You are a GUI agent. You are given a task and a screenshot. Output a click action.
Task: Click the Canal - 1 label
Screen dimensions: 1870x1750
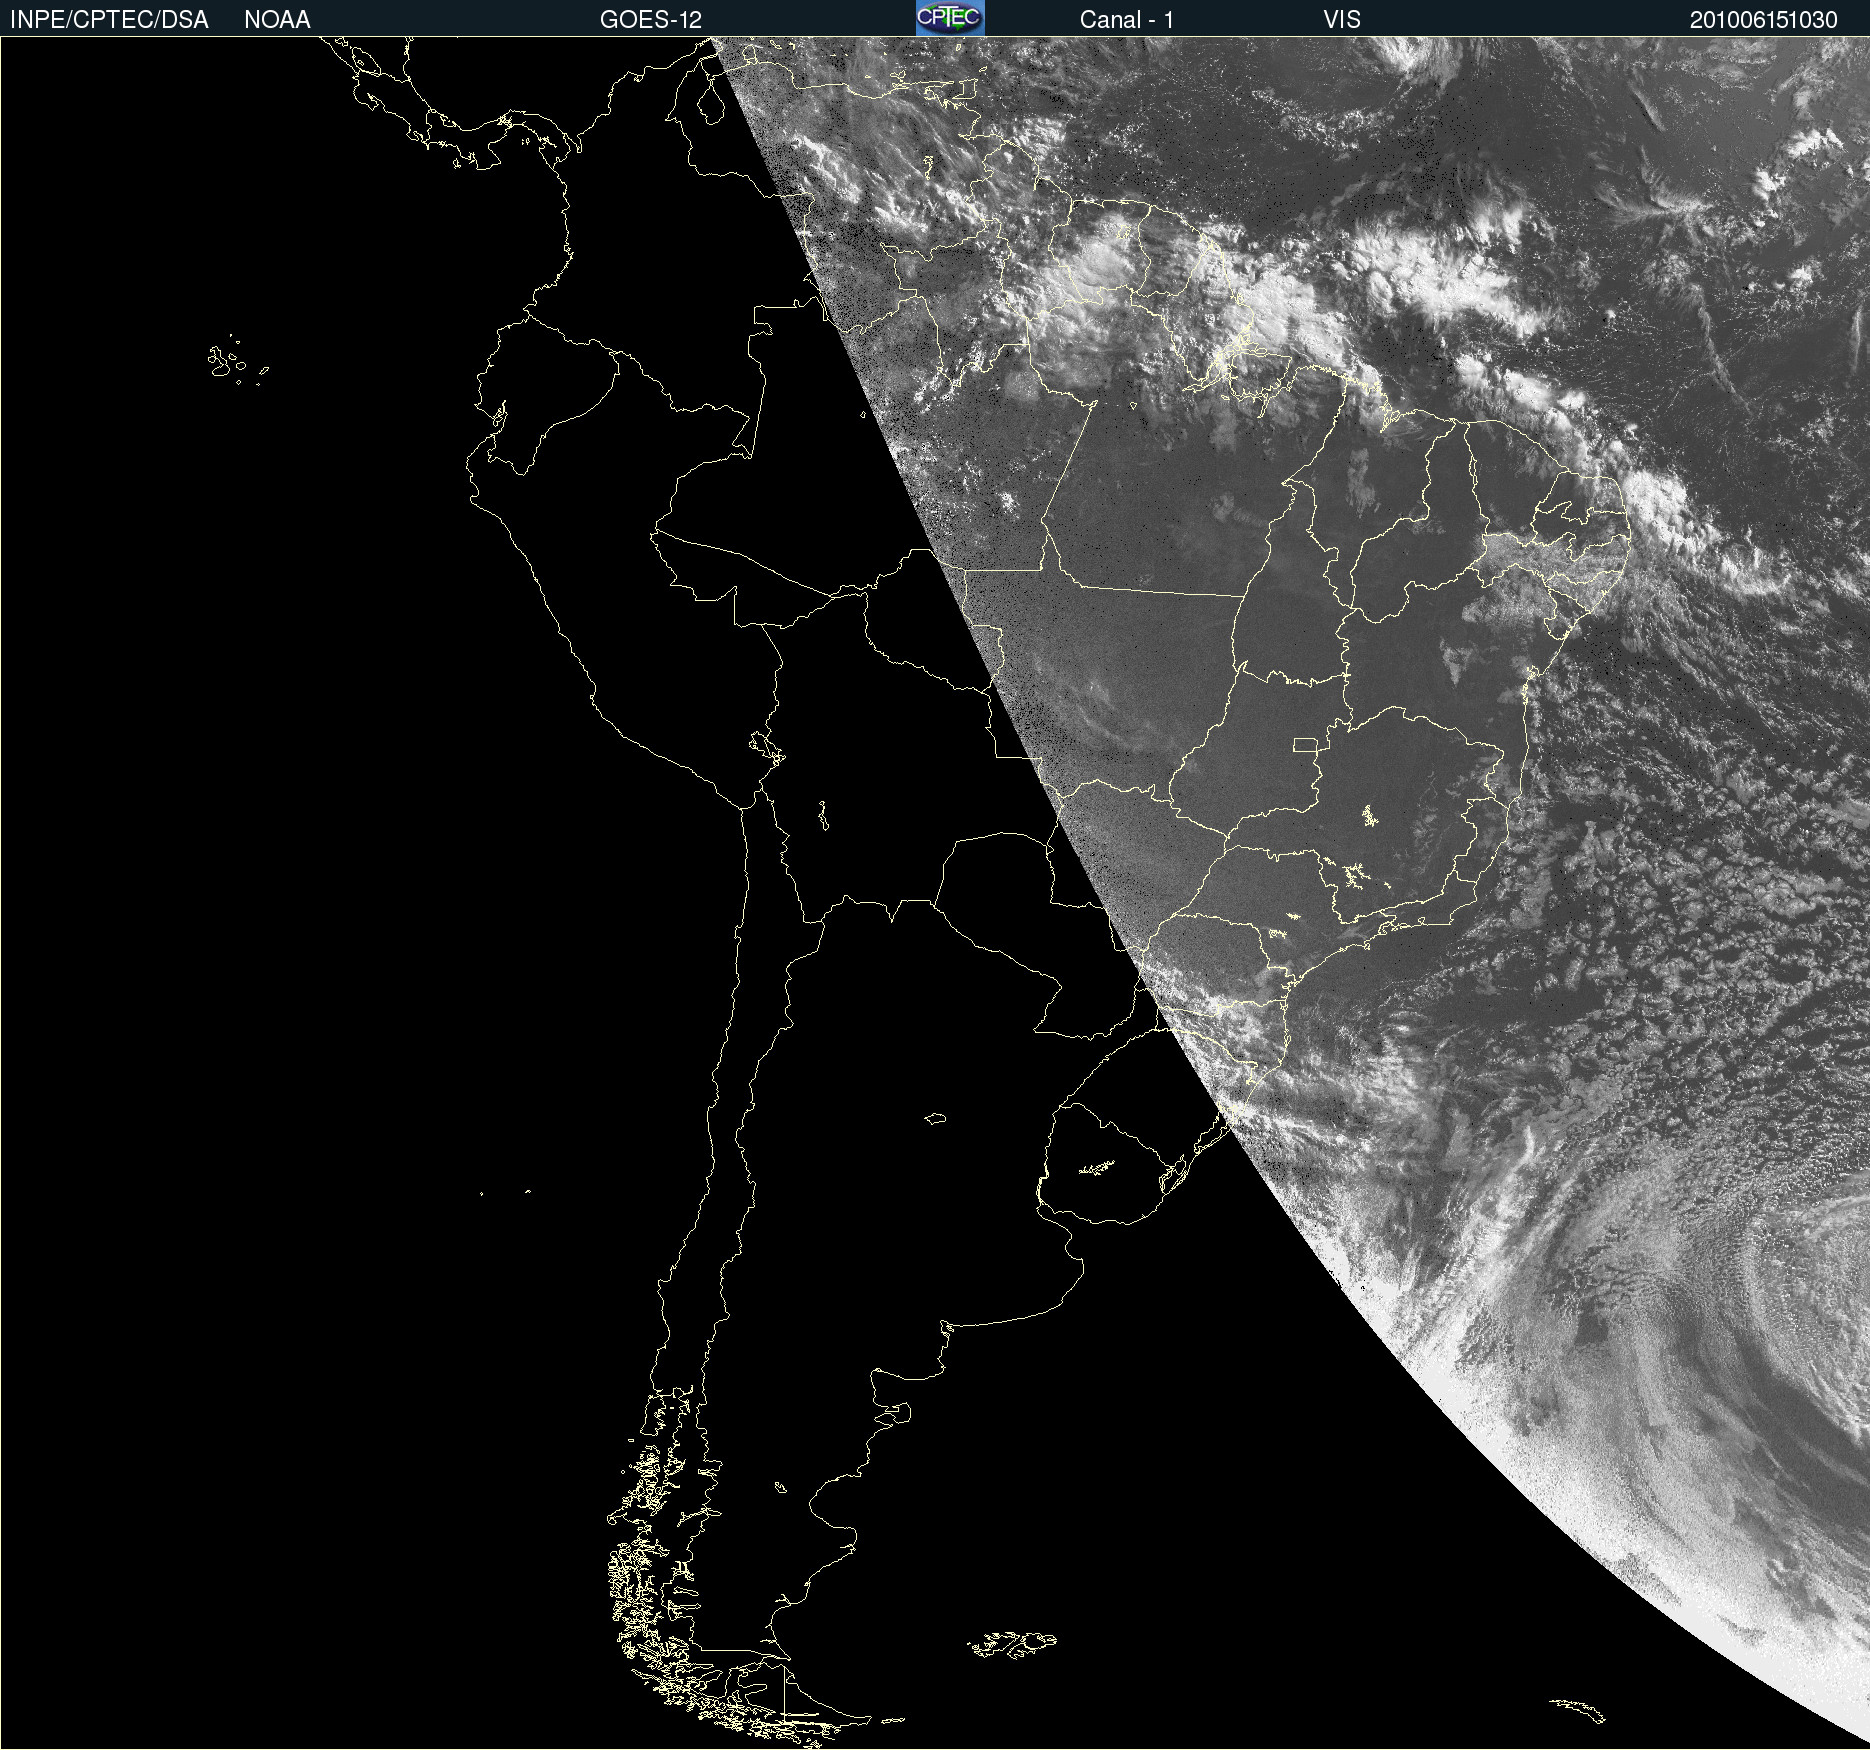1127,20
